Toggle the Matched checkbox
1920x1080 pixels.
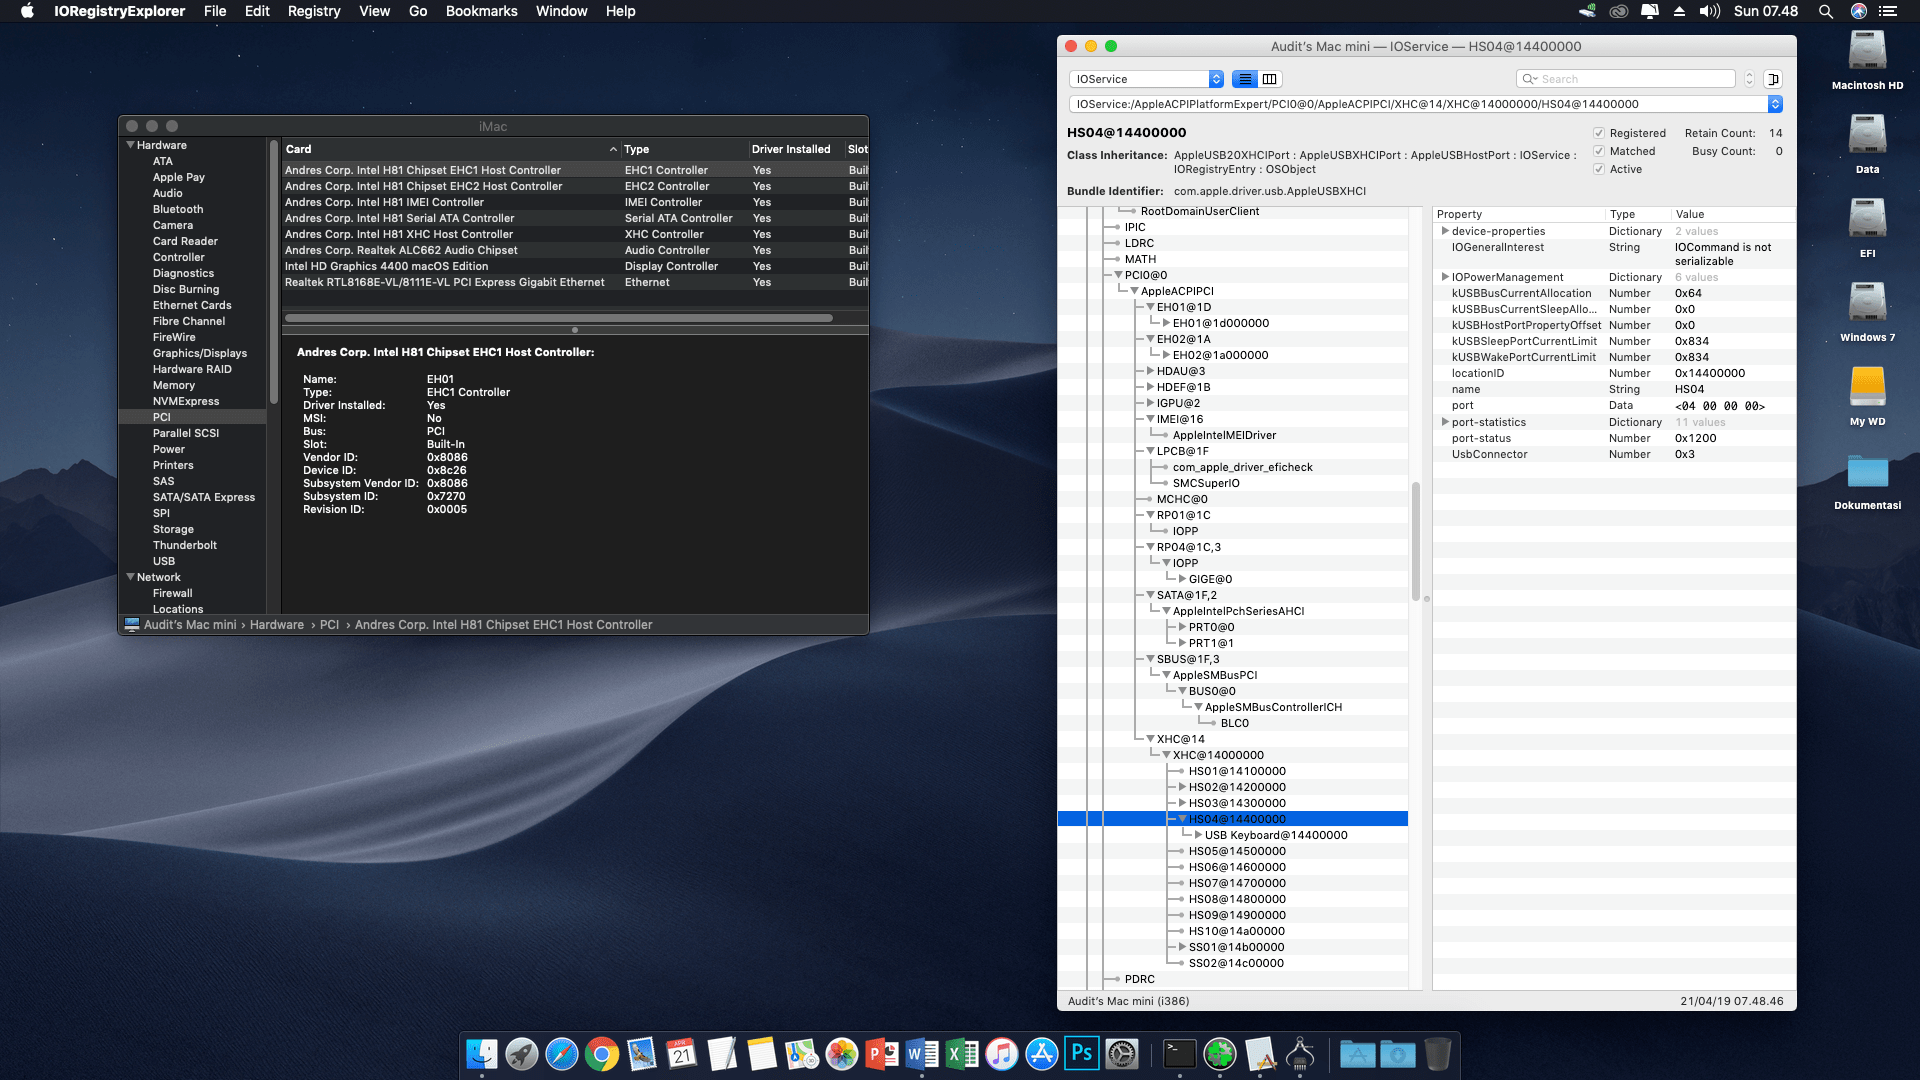tap(1599, 151)
